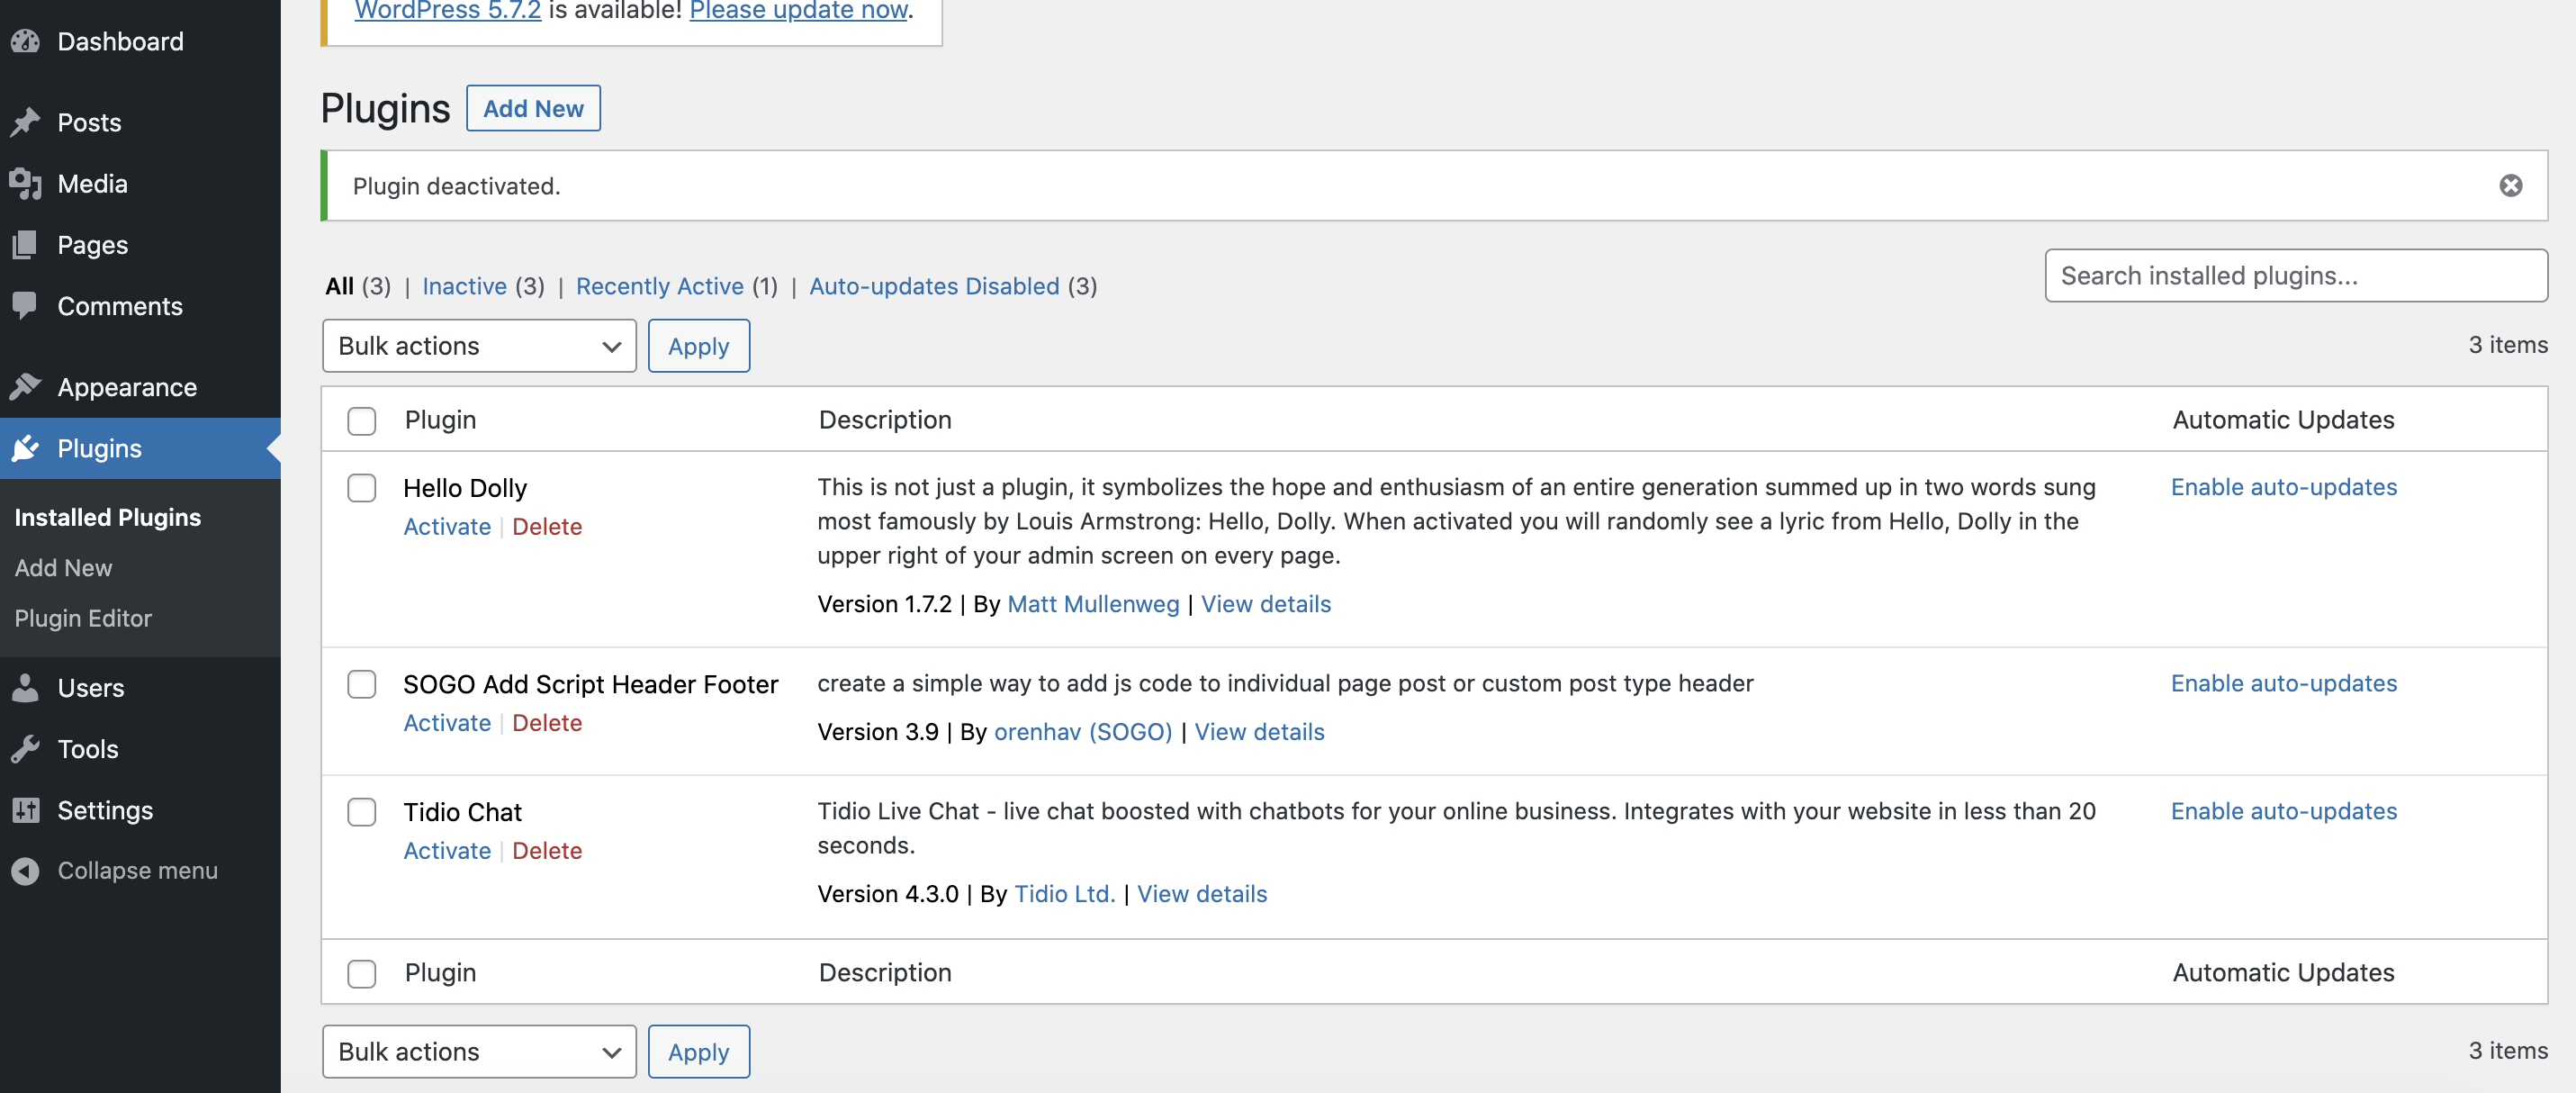Open Pages menu item
The height and width of the screenshot is (1093, 2576).
[x=140, y=245]
